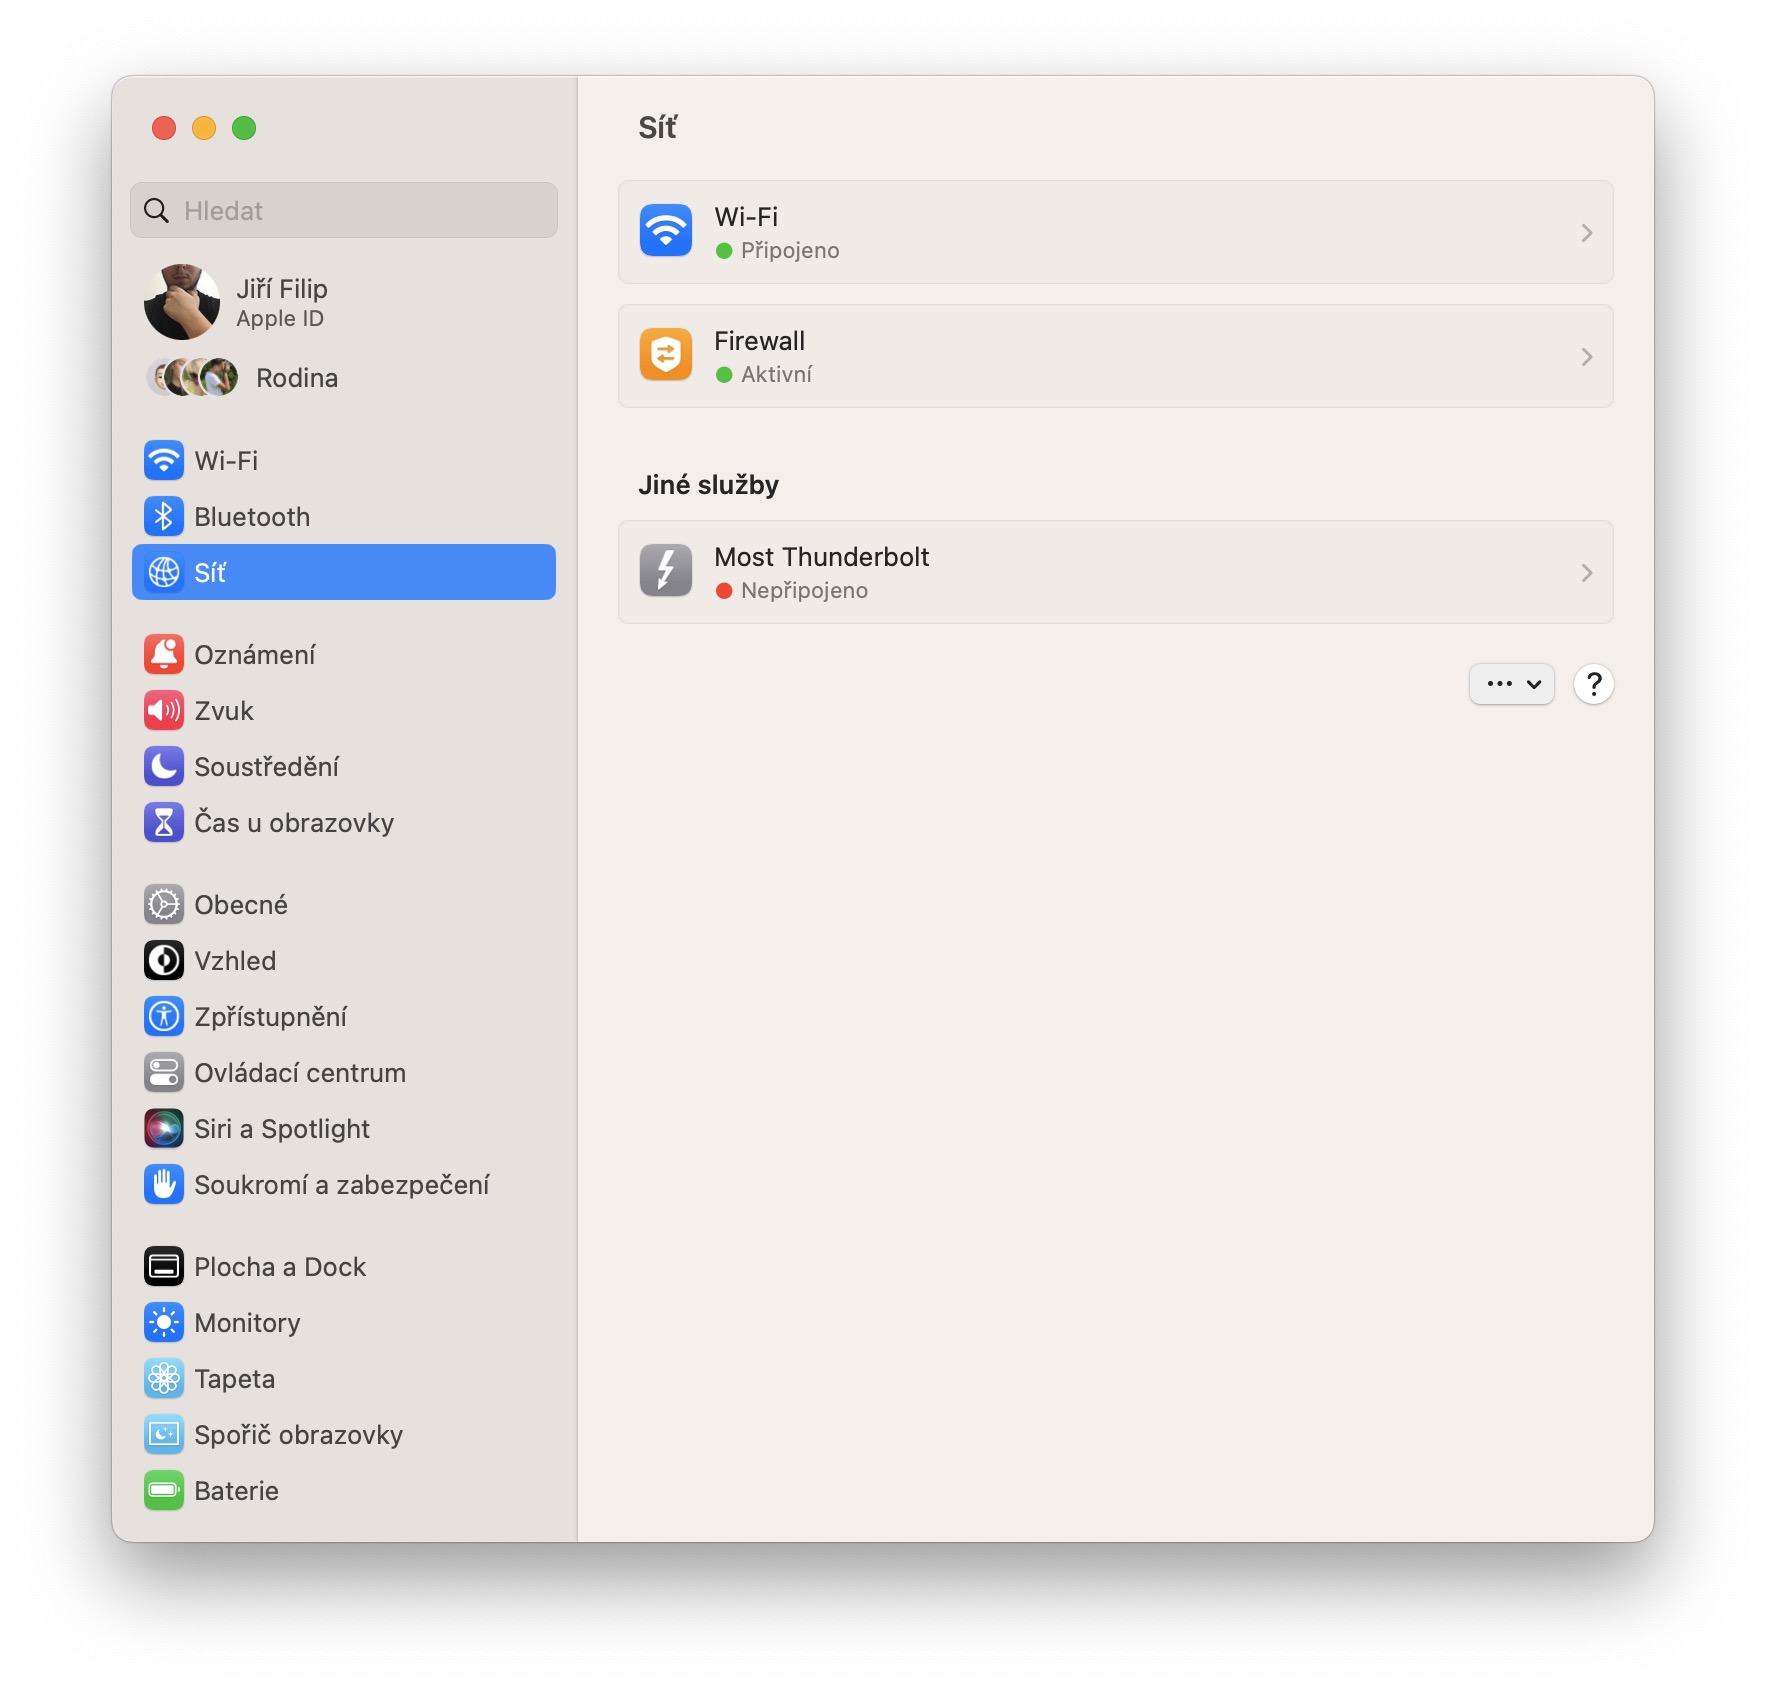The image size is (1766, 1690).
Task: Click the blue Wi-Fi icon in the main panel
Action: 665,231
